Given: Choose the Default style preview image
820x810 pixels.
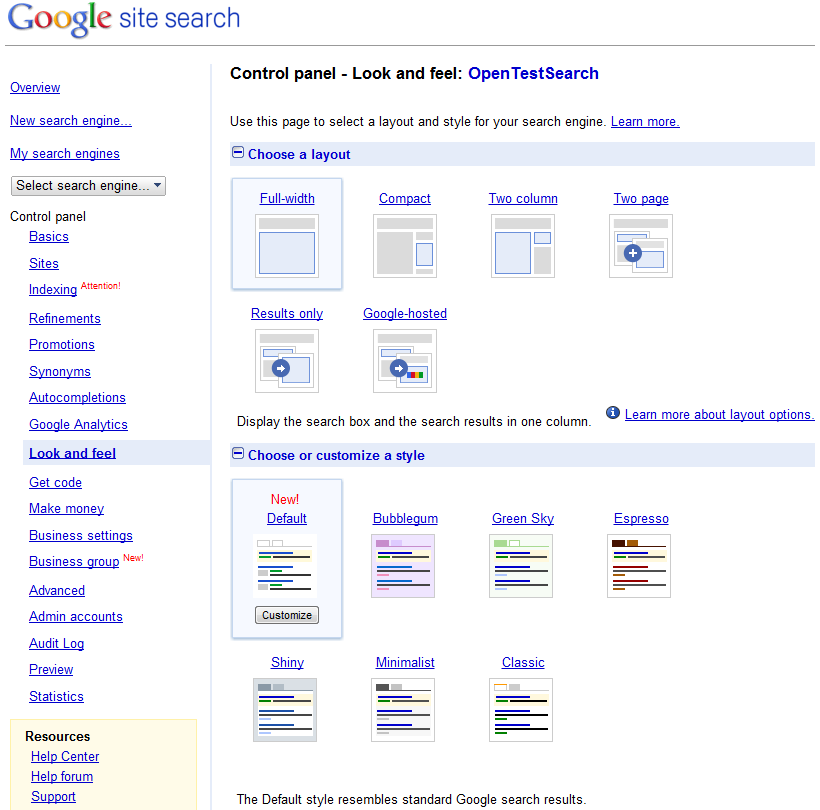Looking at the screenshot, I should point(285,566).
